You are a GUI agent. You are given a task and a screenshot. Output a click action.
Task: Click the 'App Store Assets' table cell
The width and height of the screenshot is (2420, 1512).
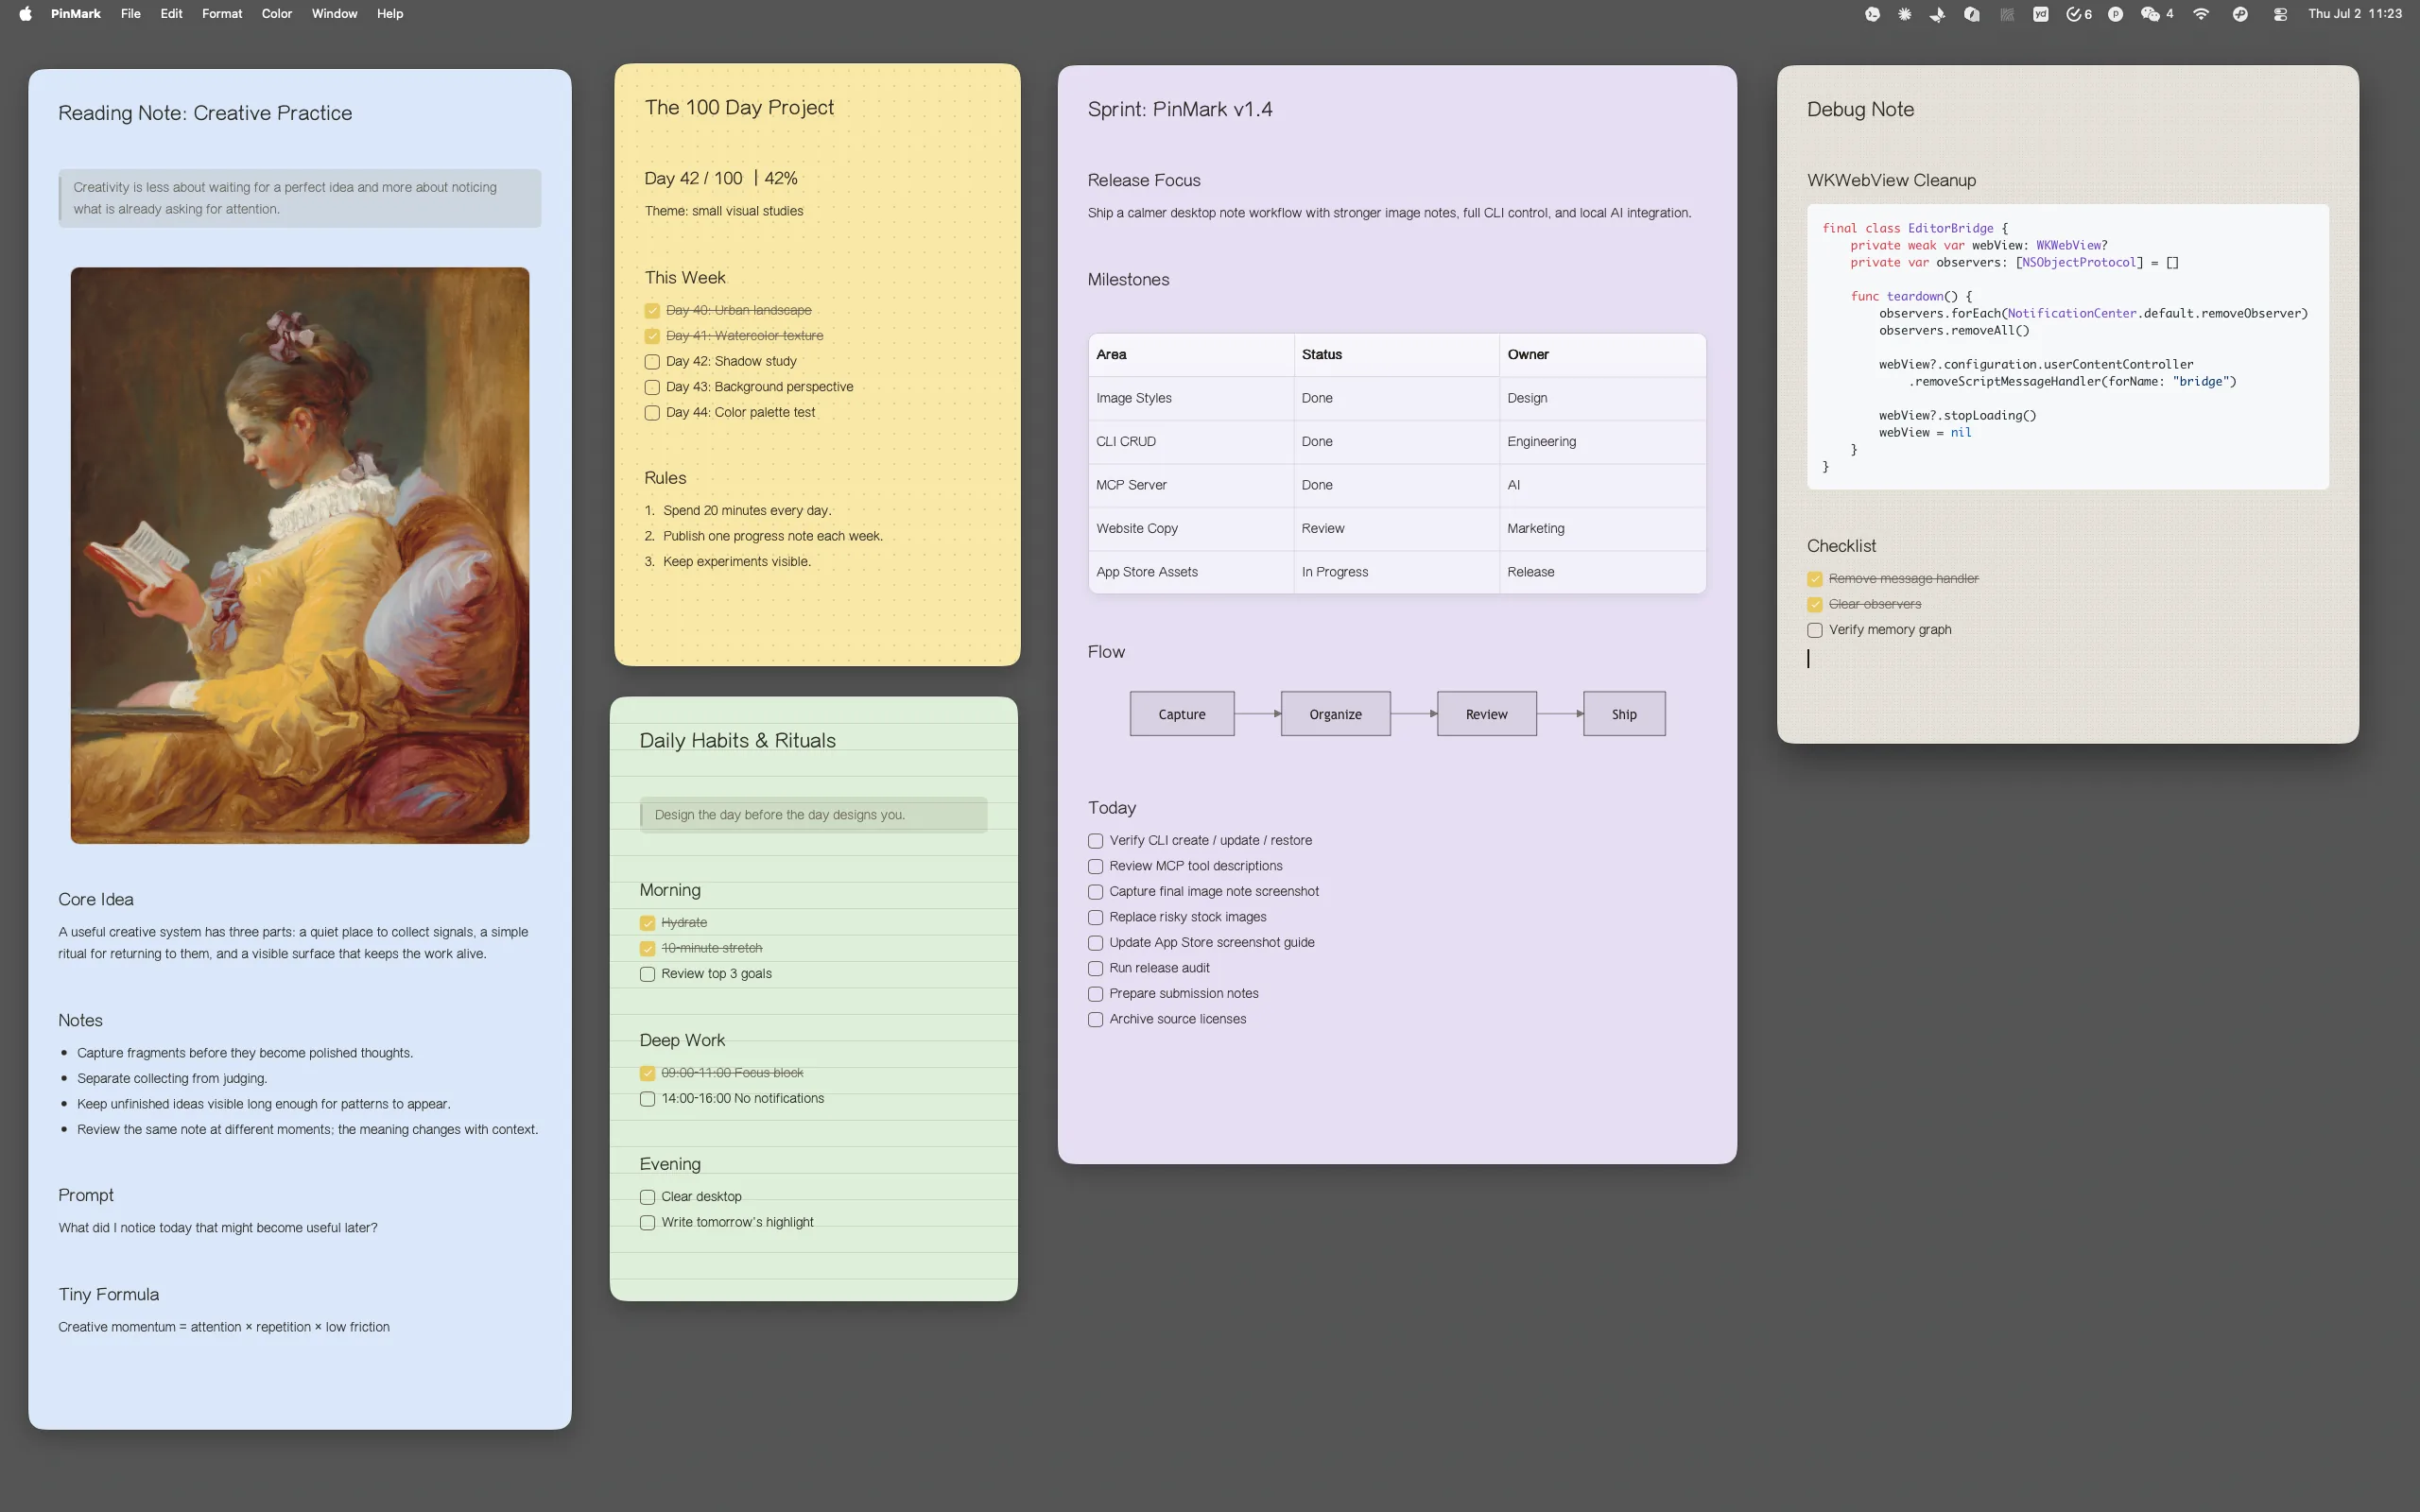[x=1190, y=572]
